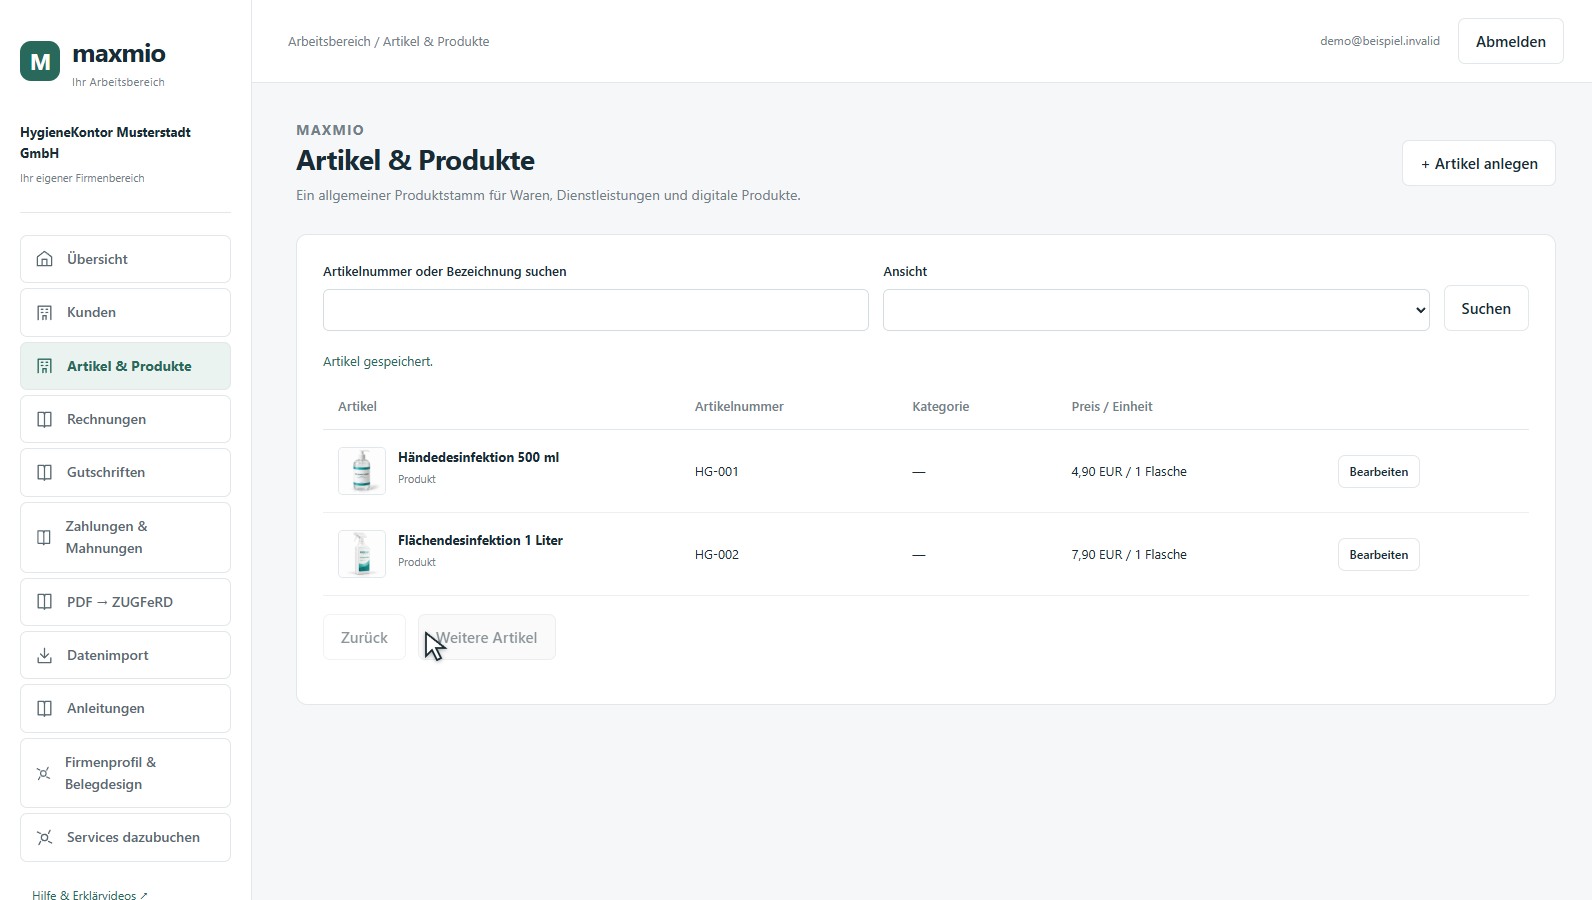Open the Flächendesinfektion 1 Liter product thumbnail
Viewport: 1592px width, 900px height.
(362, 554)
